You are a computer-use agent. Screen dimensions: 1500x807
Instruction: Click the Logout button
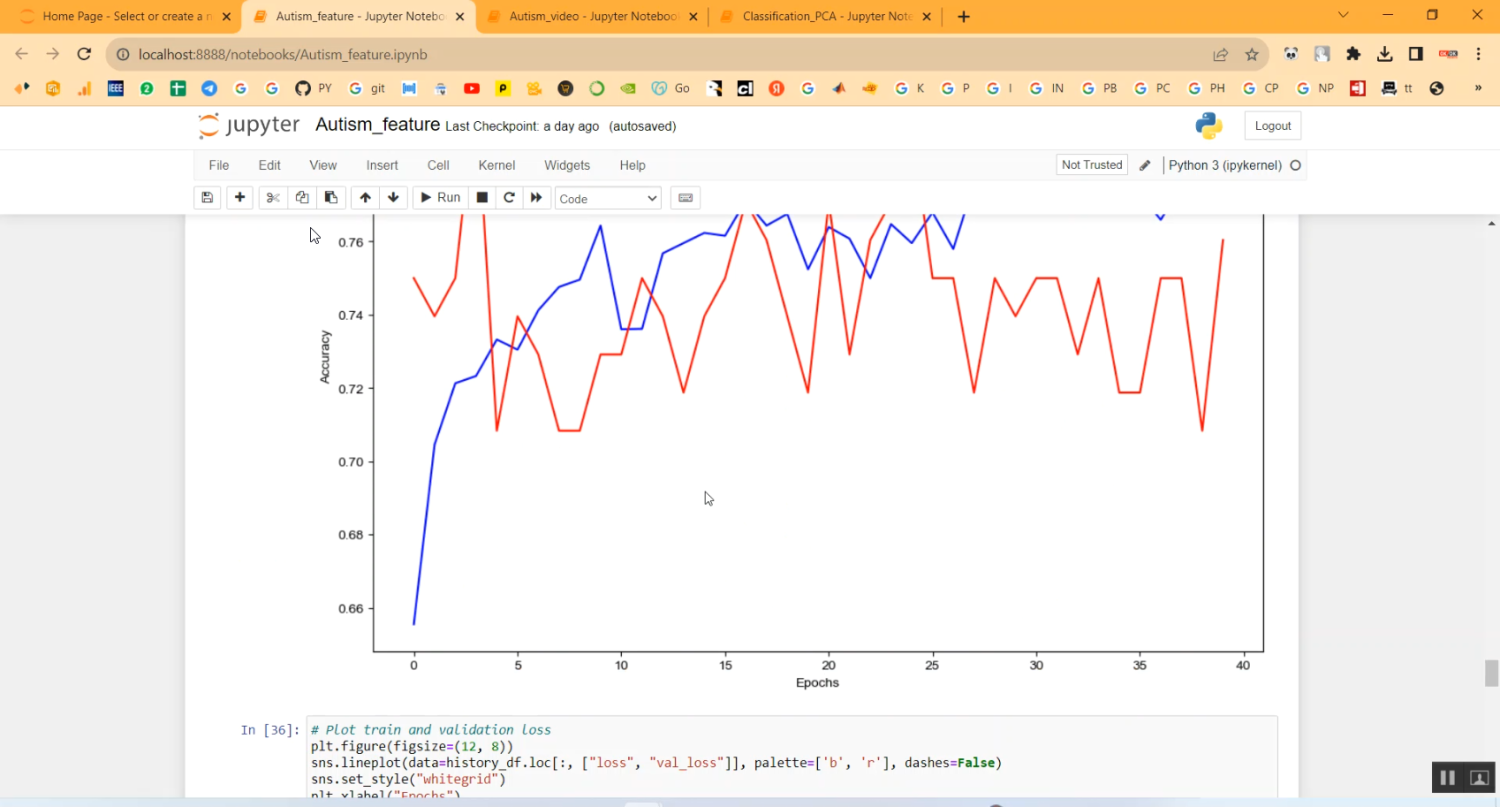click(1272, 126)
